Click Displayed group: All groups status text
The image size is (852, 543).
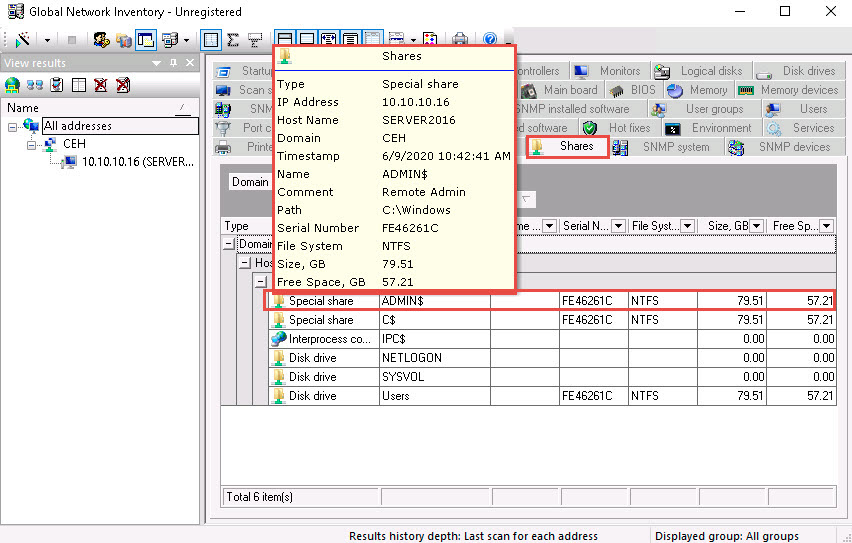726,536
